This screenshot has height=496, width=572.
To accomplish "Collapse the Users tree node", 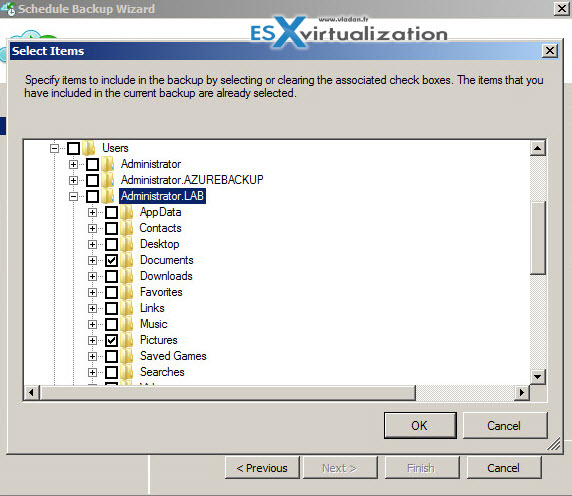I will [x=54, y=148].
